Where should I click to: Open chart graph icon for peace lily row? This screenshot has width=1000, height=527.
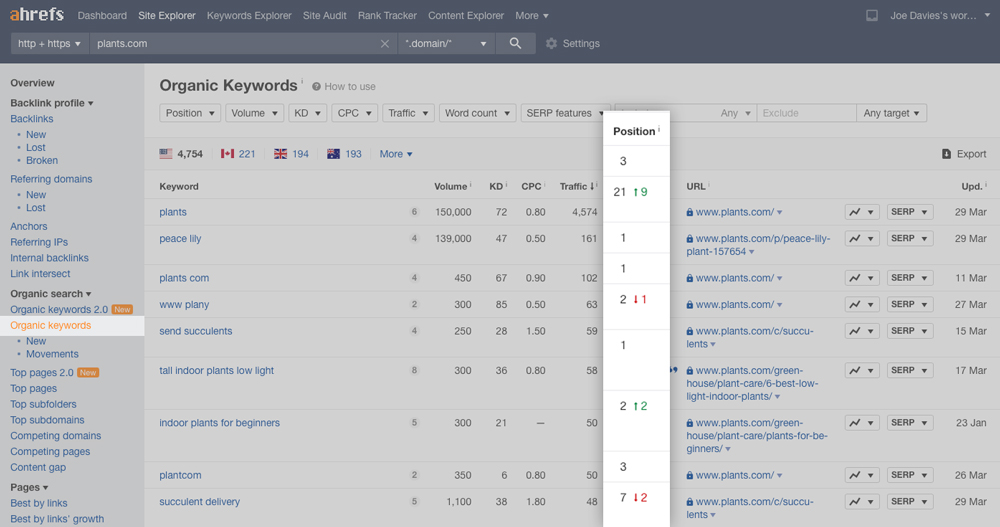(x=862, y=239)
